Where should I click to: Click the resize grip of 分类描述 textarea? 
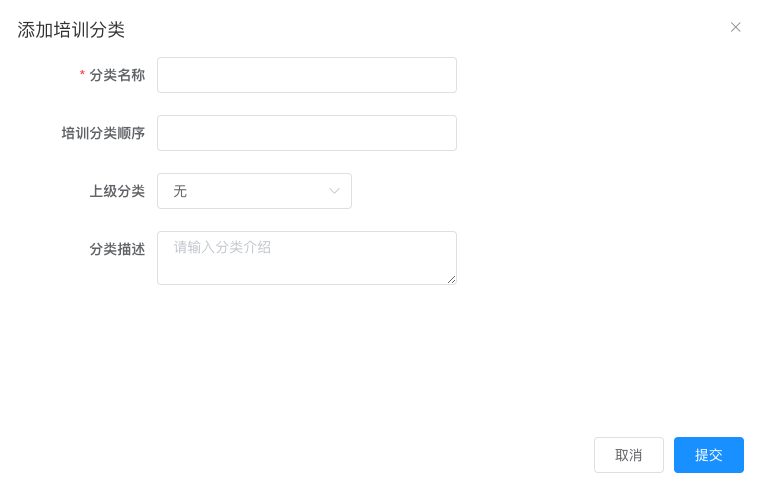click(451, 279)
